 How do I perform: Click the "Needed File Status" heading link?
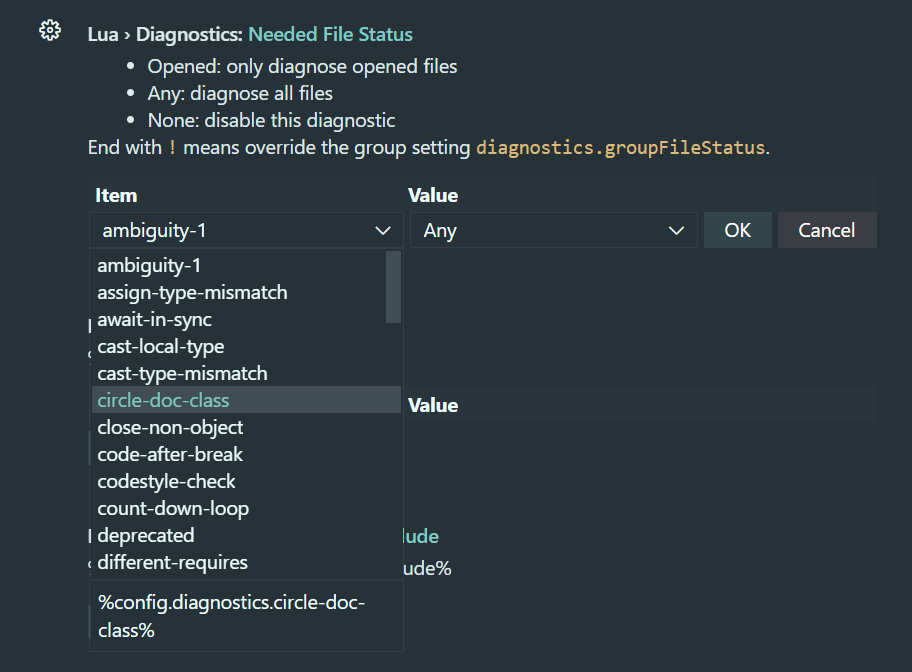(x=330, y=33)
